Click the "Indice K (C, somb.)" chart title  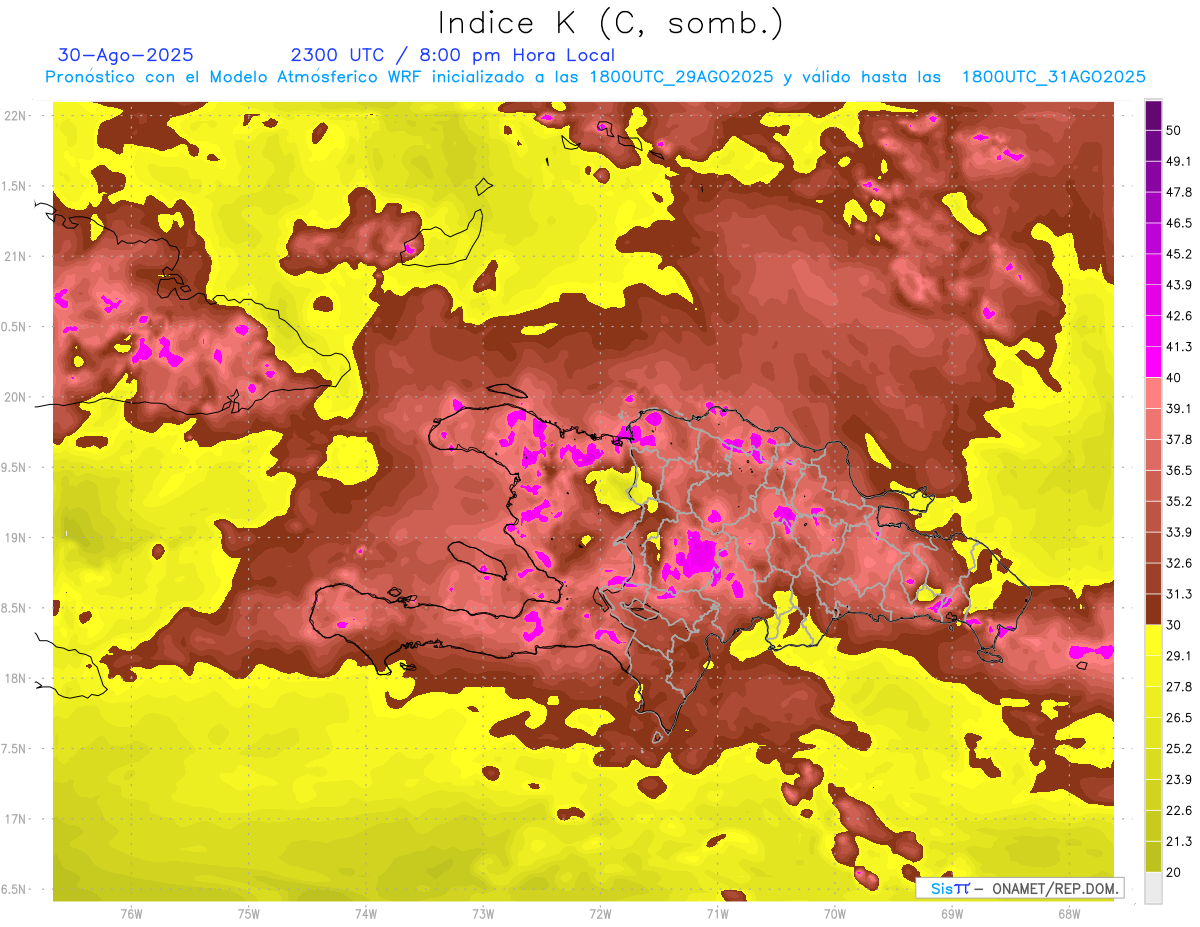[610, 22]
